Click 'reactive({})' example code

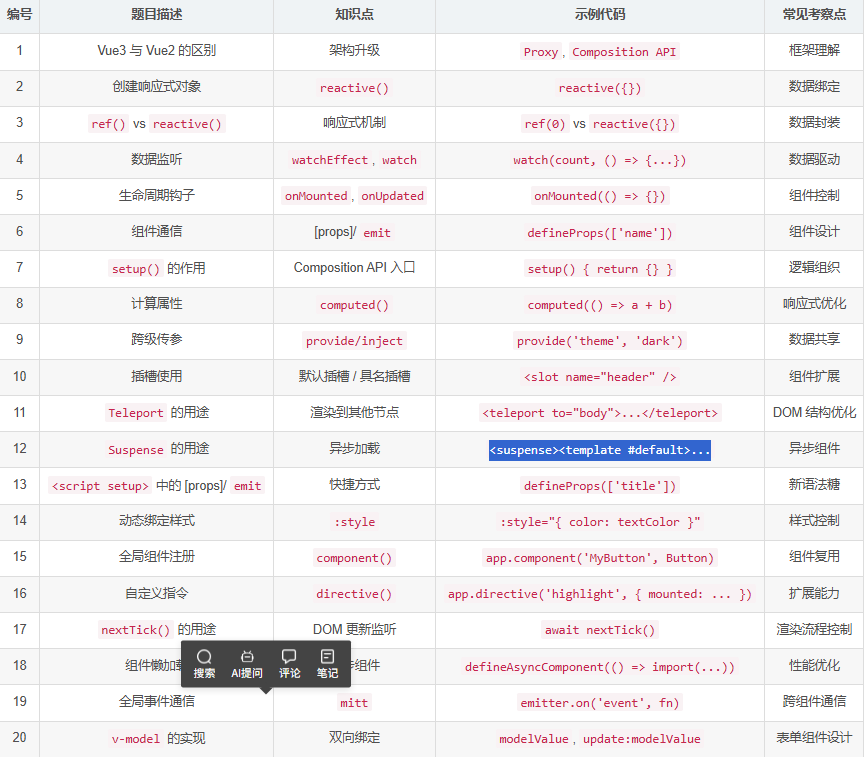[x=600, y=88]
